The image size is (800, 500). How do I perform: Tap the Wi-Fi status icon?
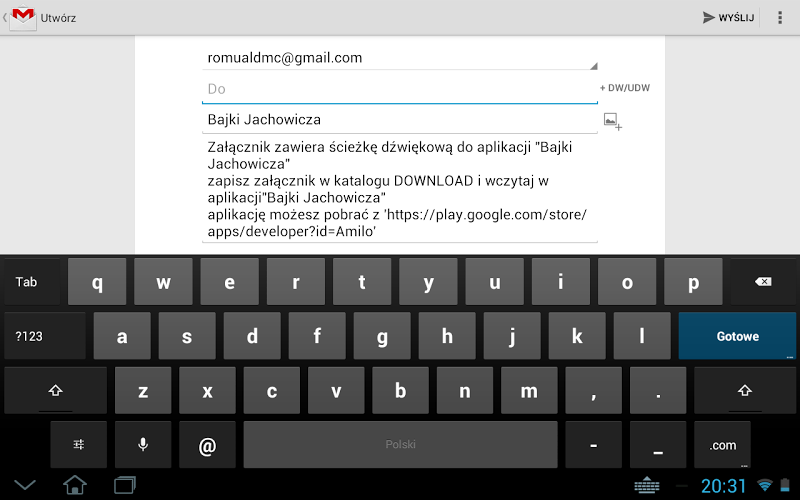coord(765,485)
